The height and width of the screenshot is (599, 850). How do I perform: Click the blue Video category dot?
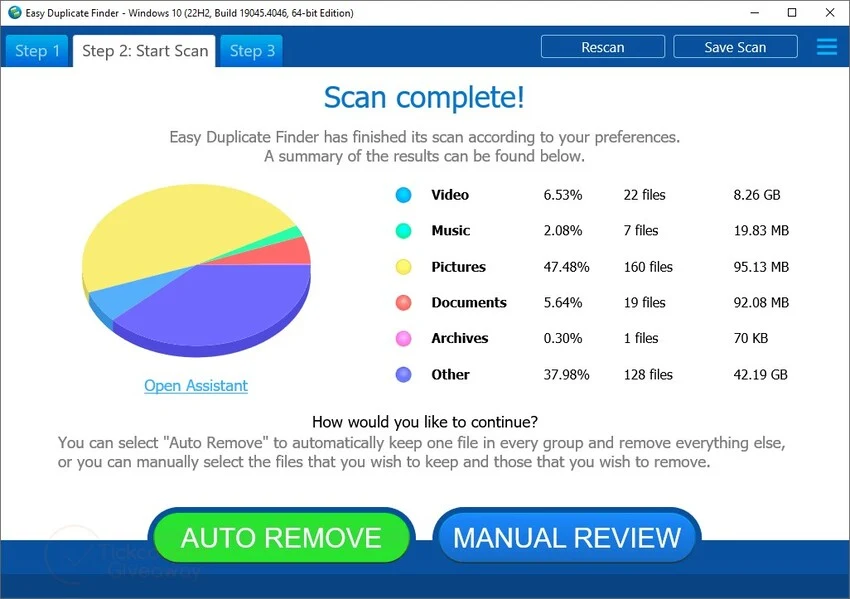point(403,195)
